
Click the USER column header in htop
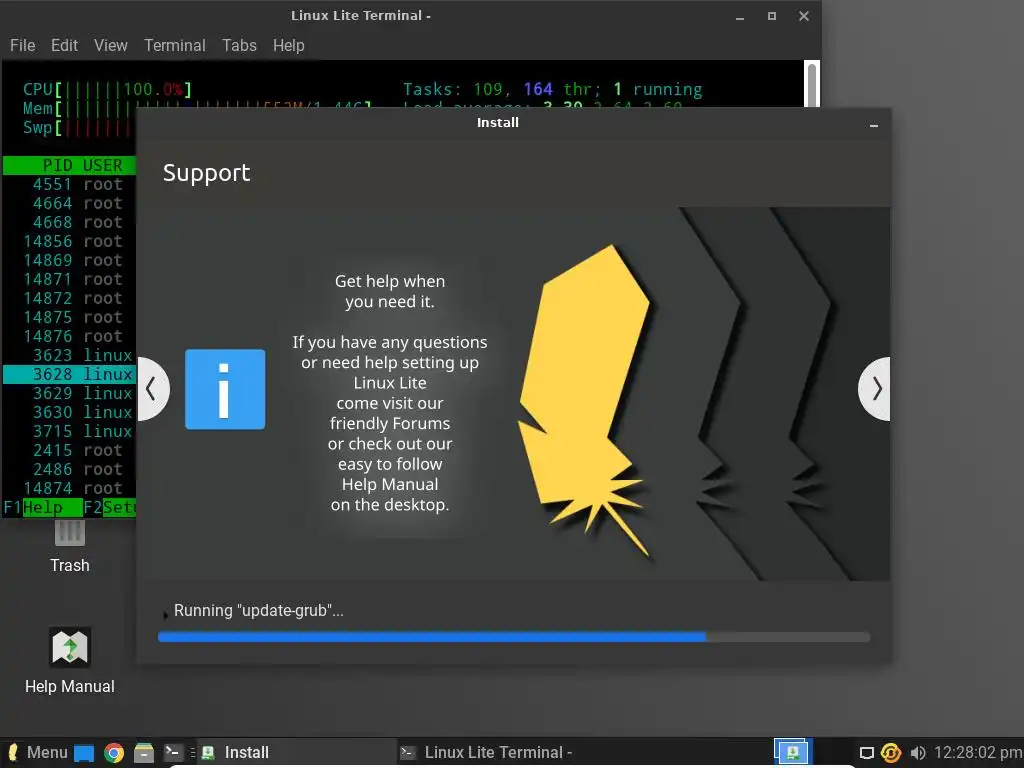(103, 165)
